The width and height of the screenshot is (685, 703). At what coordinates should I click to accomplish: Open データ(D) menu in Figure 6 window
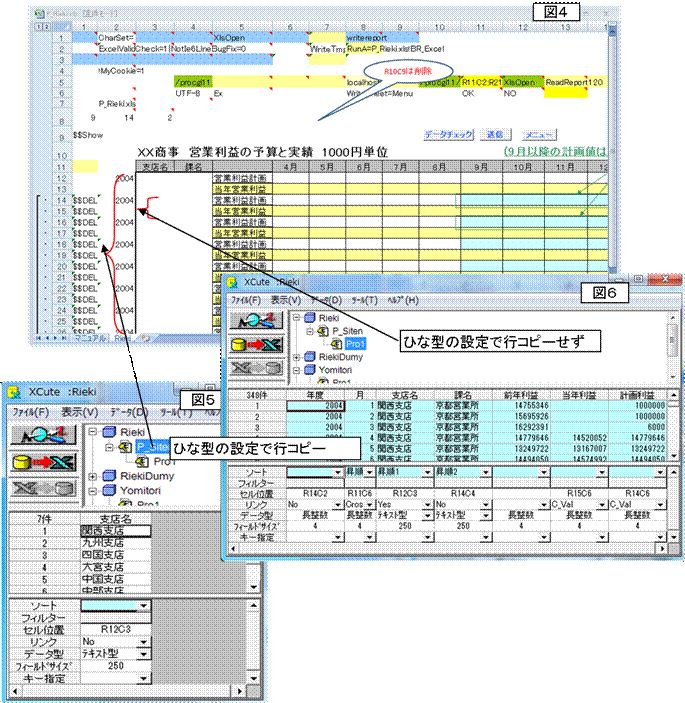coord(326,300)
